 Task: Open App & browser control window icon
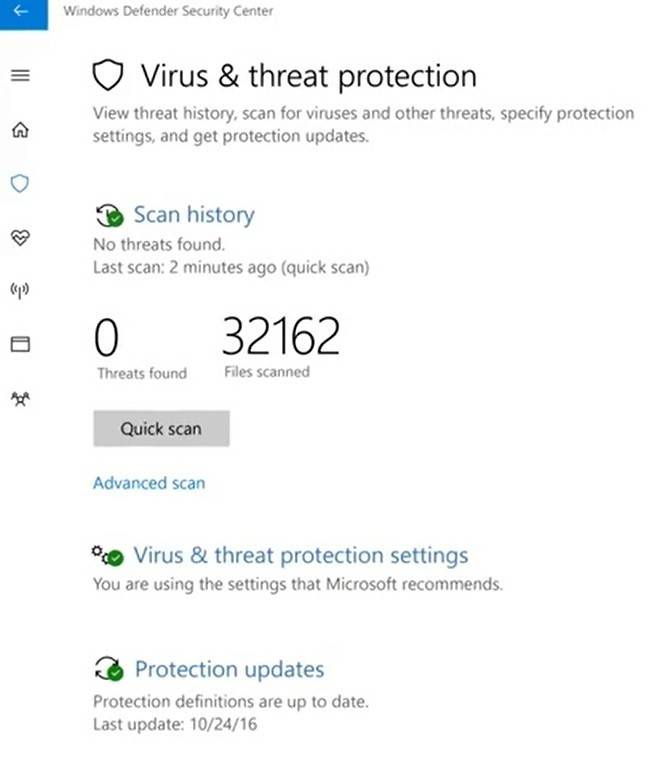pyautogui.click(x=21, y=344)
